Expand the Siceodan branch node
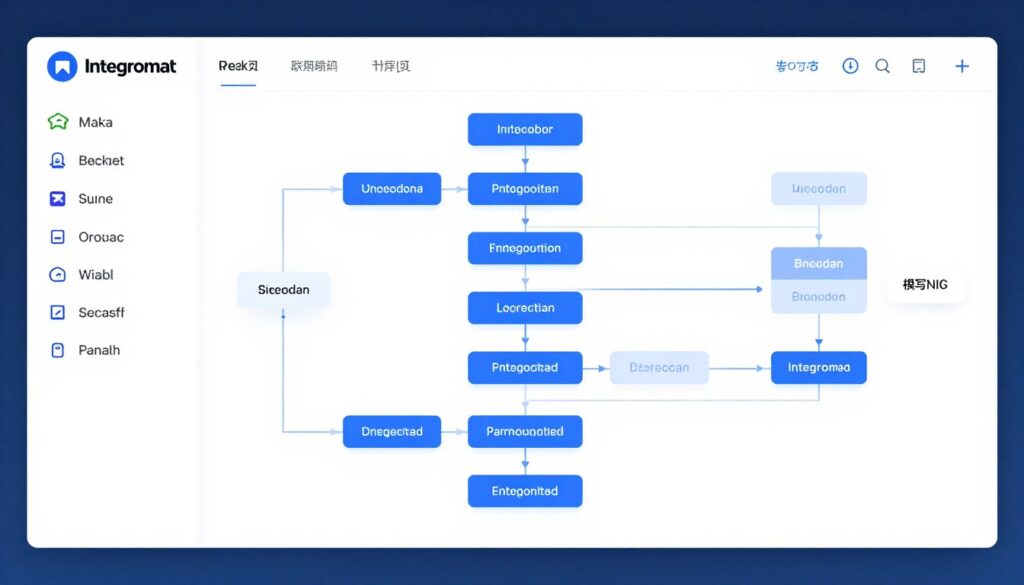 coord(283,289)
